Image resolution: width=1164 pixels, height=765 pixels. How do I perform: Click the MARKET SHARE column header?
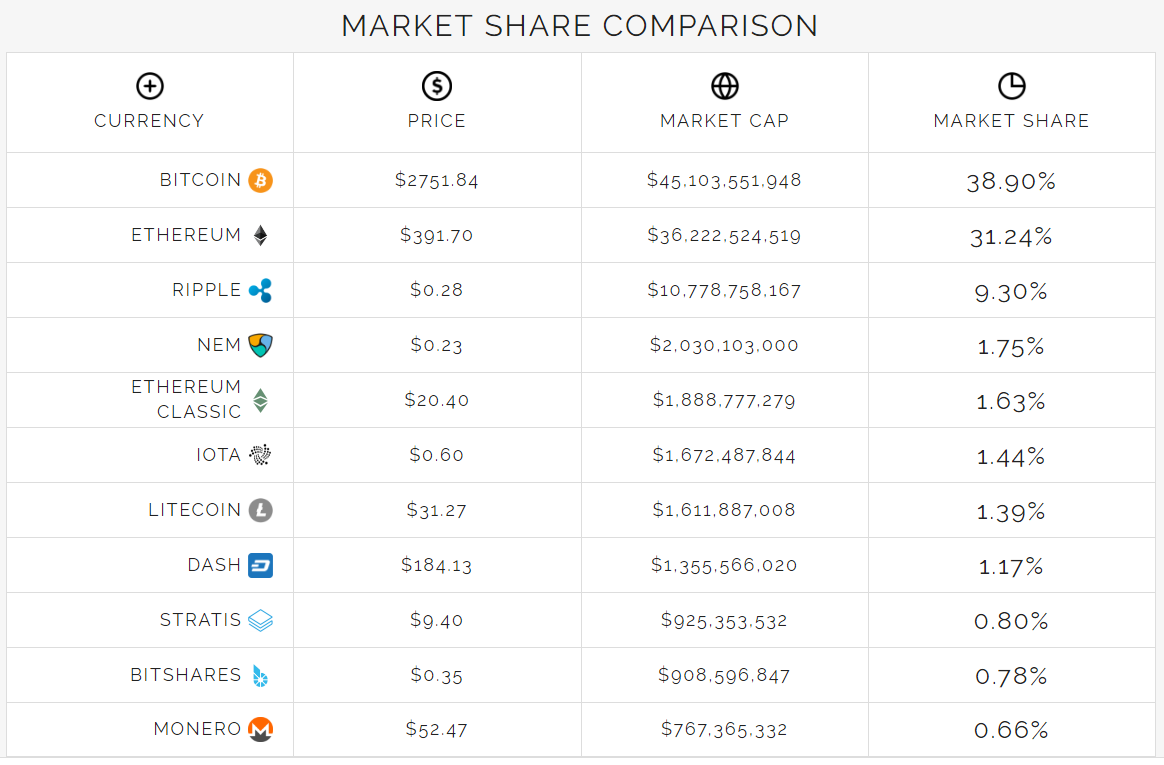[x=1011, y=121]
